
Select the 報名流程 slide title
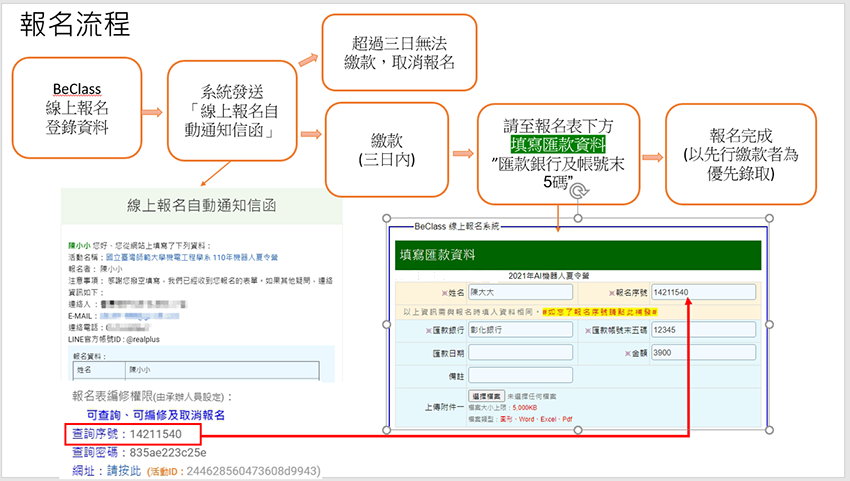click(75, 24)
